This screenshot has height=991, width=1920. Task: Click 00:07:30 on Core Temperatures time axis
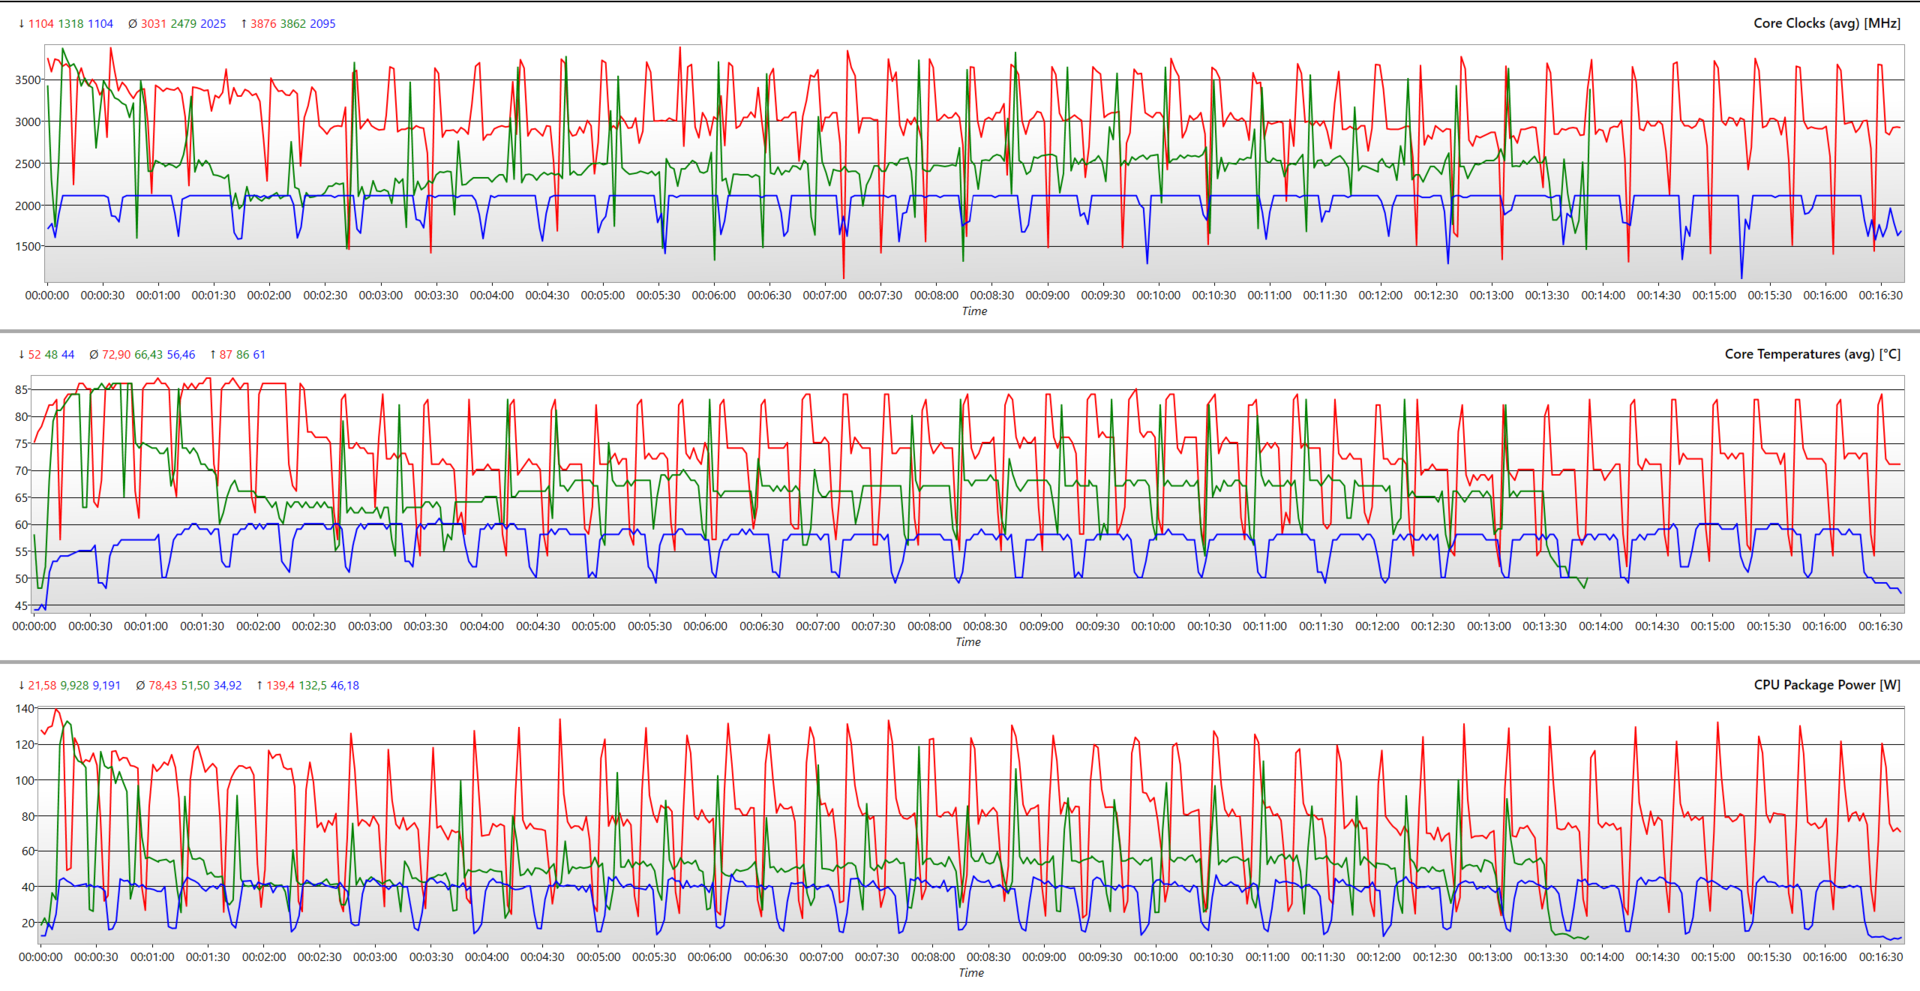pos(873,627)
